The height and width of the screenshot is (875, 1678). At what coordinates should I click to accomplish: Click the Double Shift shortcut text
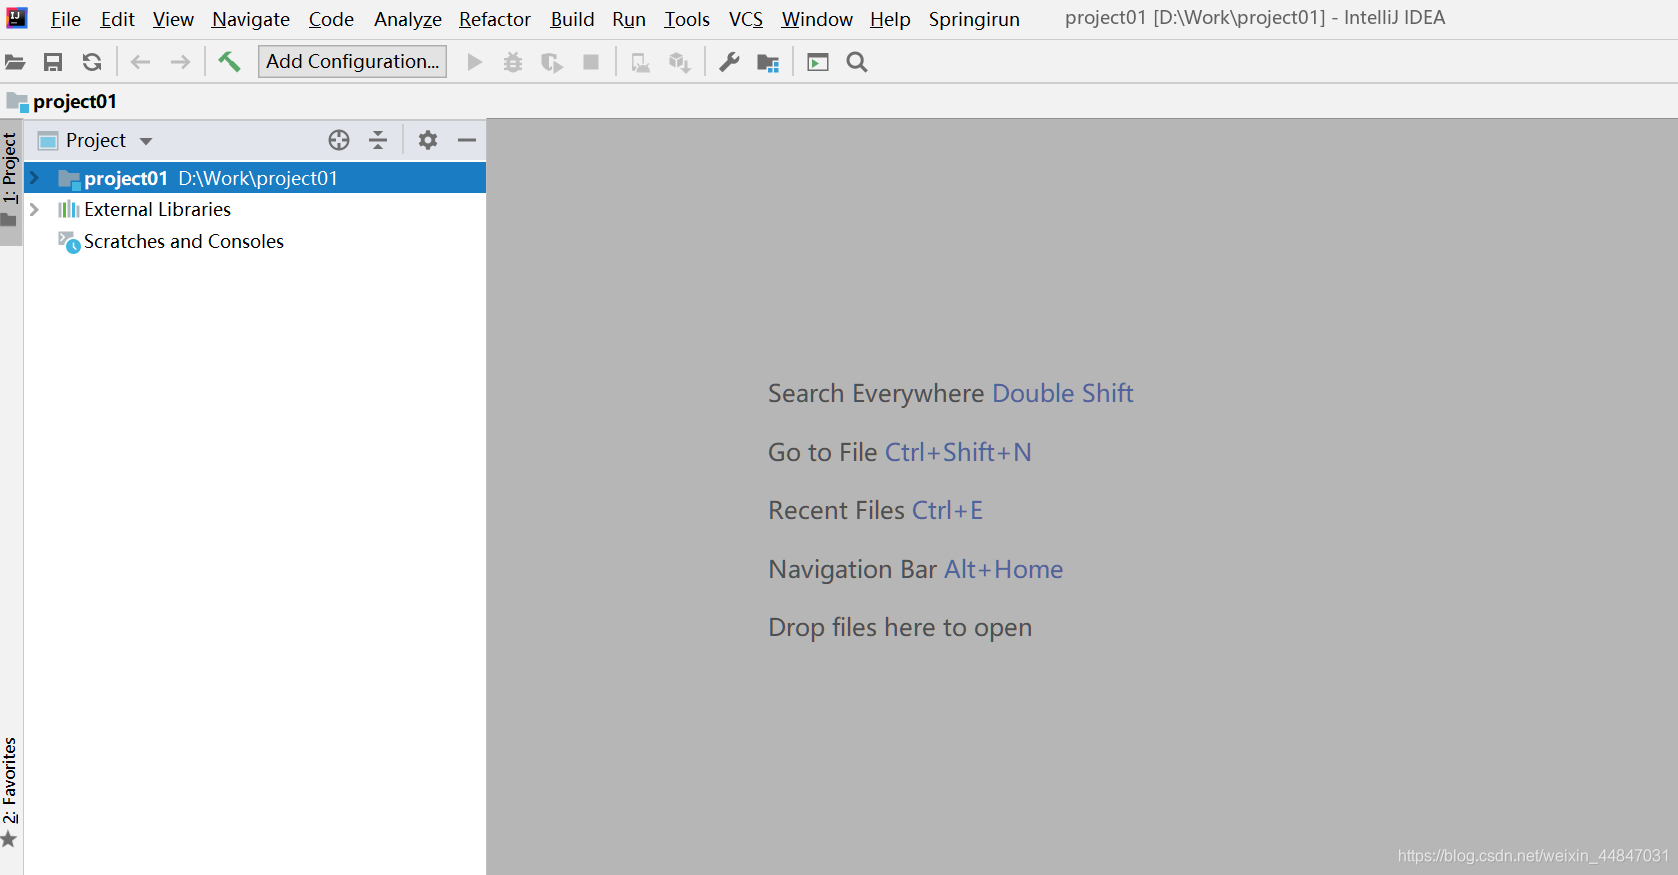pyautogui.click(x=1063, y=393)
